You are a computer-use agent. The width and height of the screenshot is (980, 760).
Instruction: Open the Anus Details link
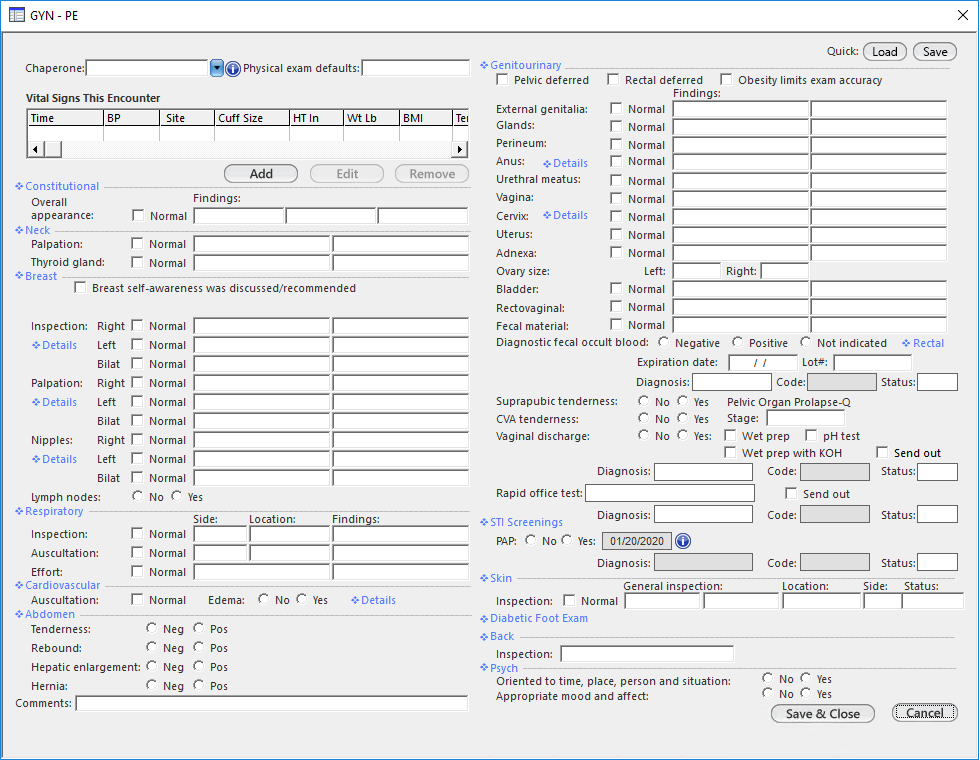click(565, 164)
